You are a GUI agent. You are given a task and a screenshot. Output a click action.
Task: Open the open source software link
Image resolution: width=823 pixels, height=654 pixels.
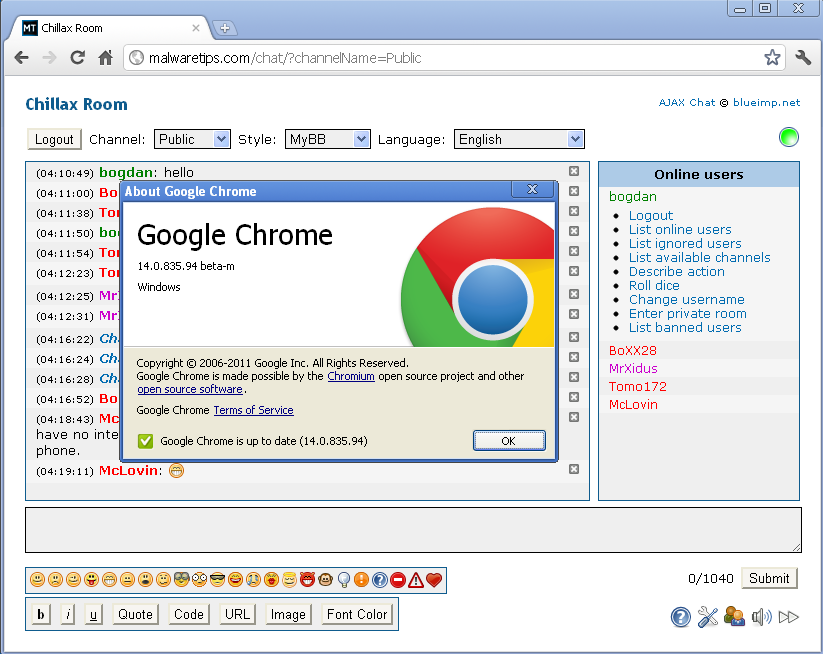[x=190, y=389]
